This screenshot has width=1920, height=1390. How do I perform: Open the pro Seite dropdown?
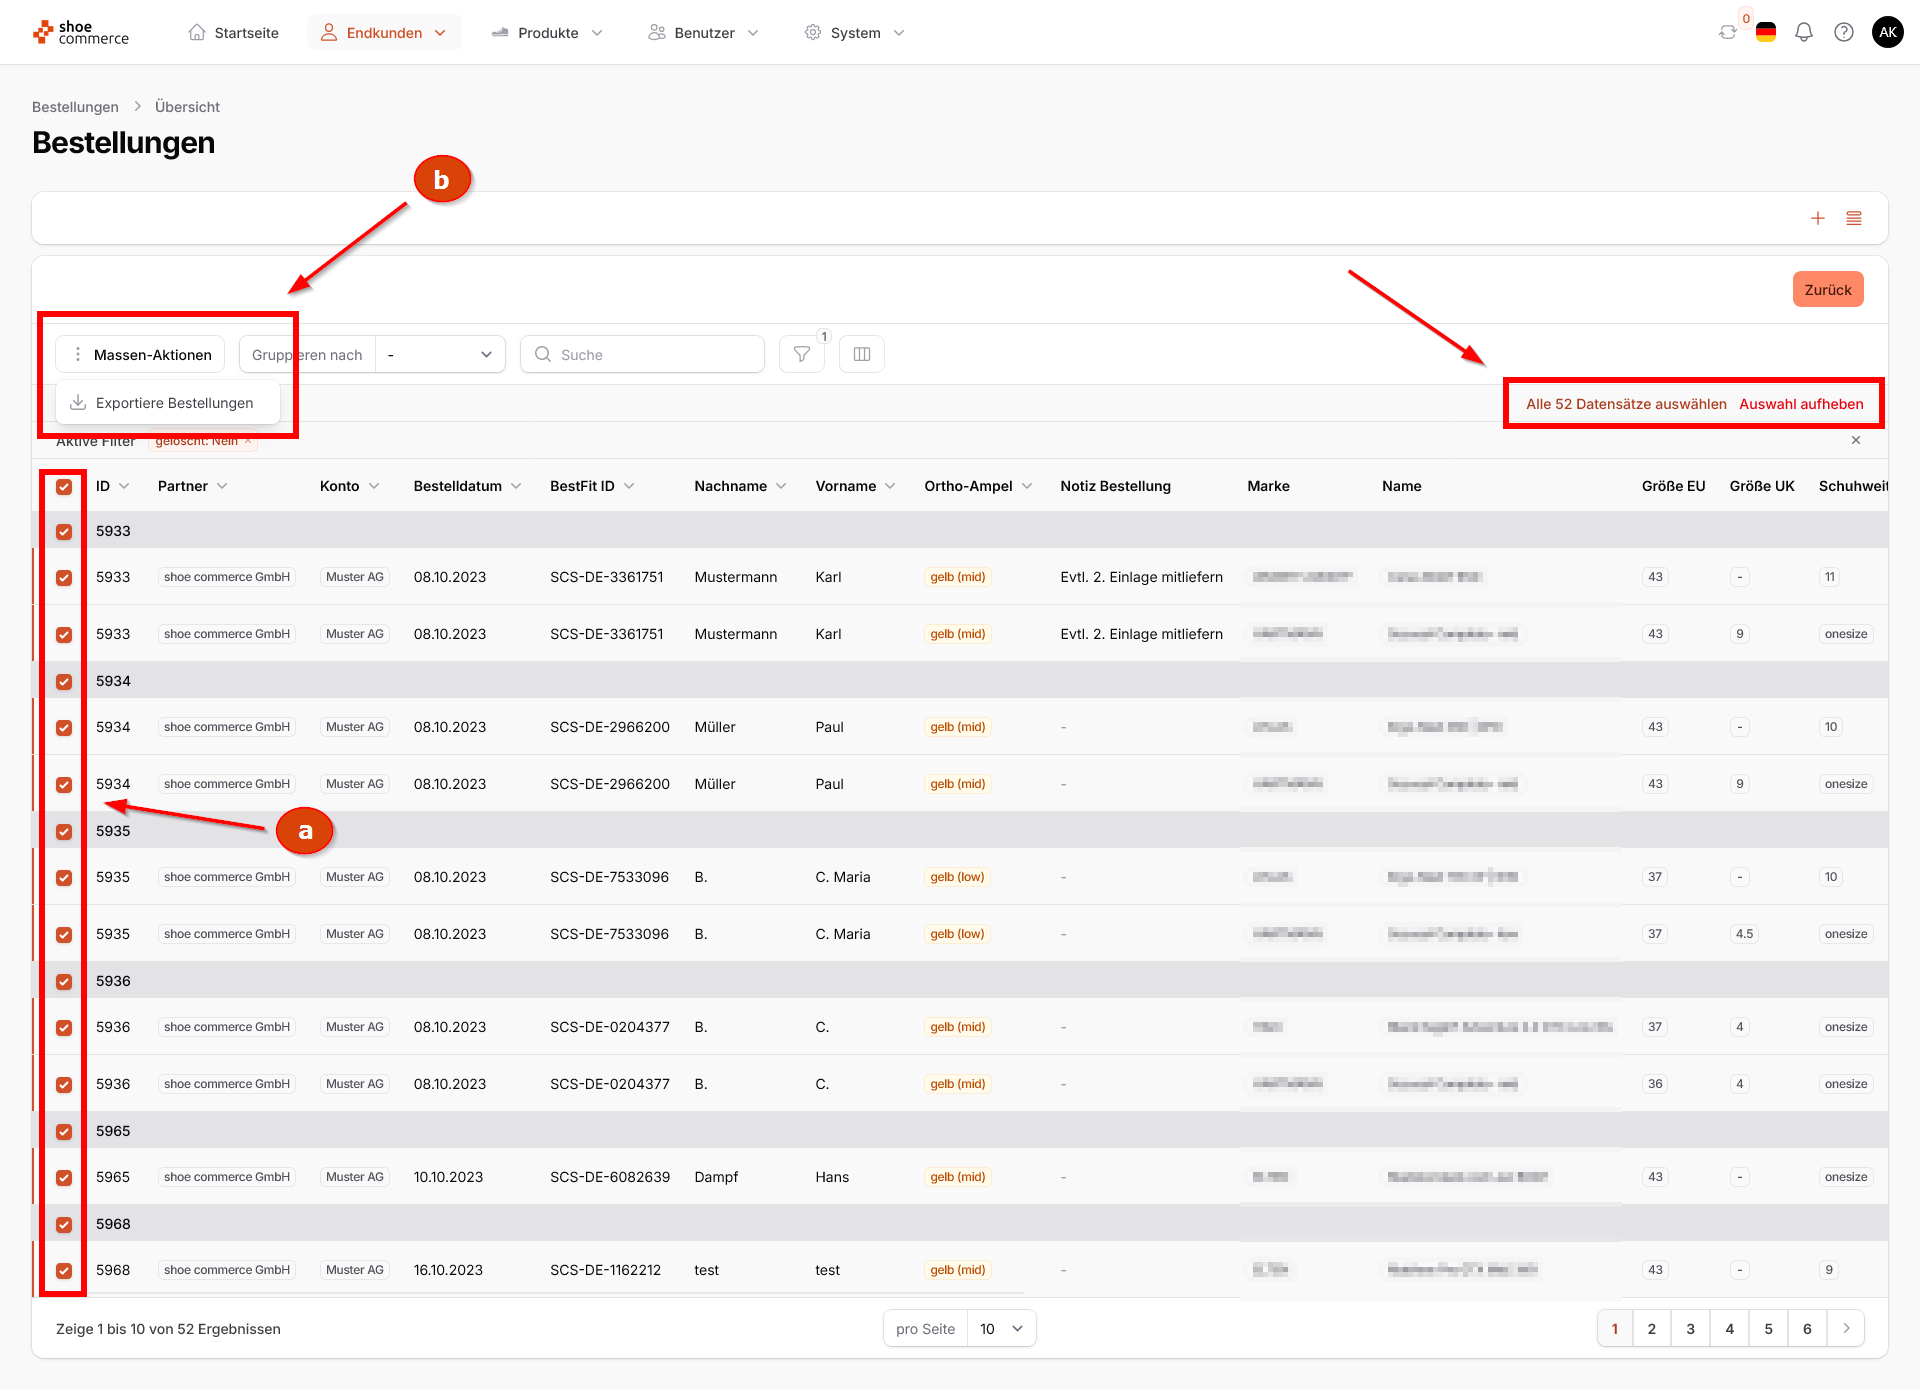pos(1001,1329)
